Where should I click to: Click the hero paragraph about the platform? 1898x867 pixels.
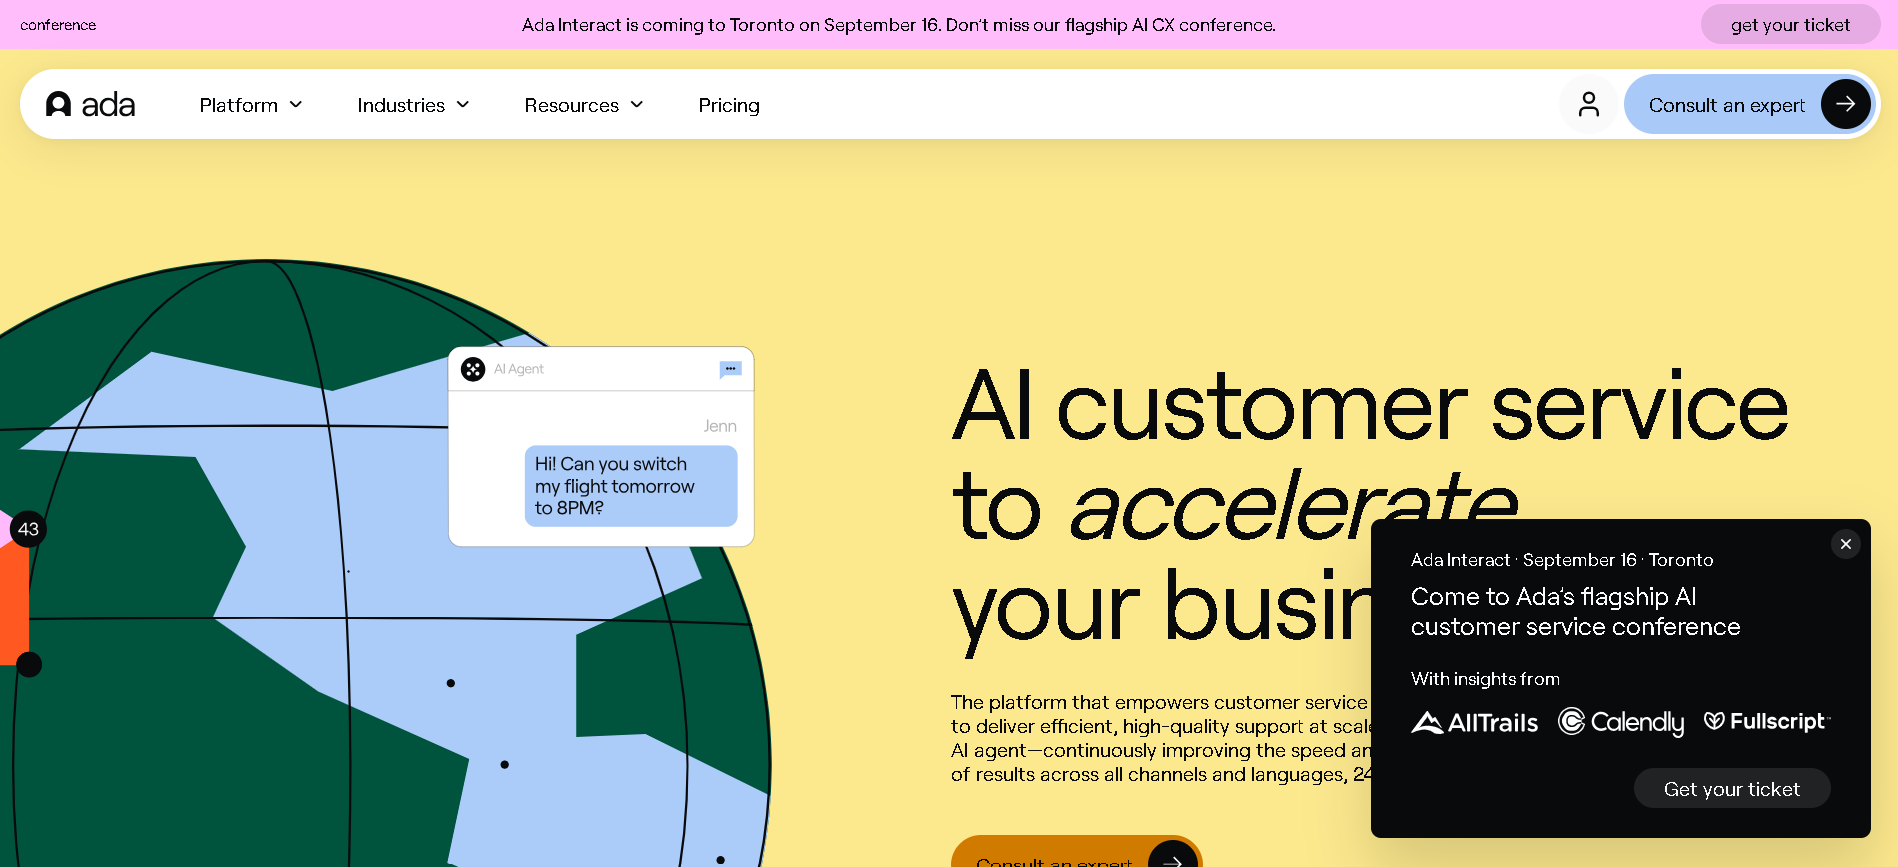(1161, 738)
